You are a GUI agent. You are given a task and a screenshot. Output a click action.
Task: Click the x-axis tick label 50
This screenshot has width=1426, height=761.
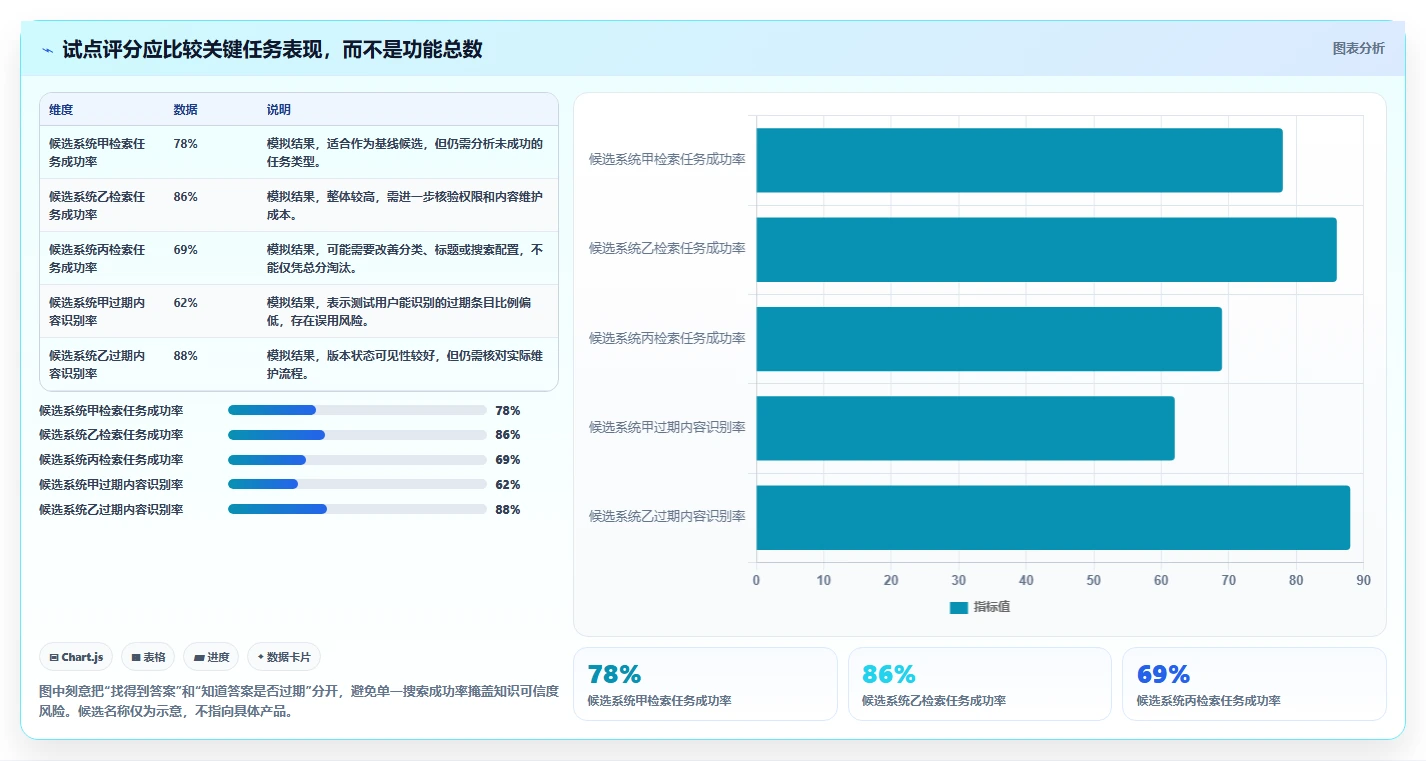tap(1093, 580)
